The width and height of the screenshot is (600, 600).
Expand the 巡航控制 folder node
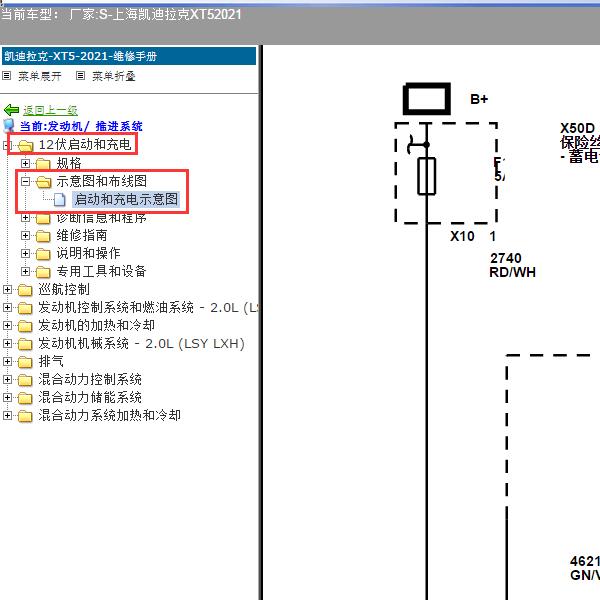pos(7,289)
